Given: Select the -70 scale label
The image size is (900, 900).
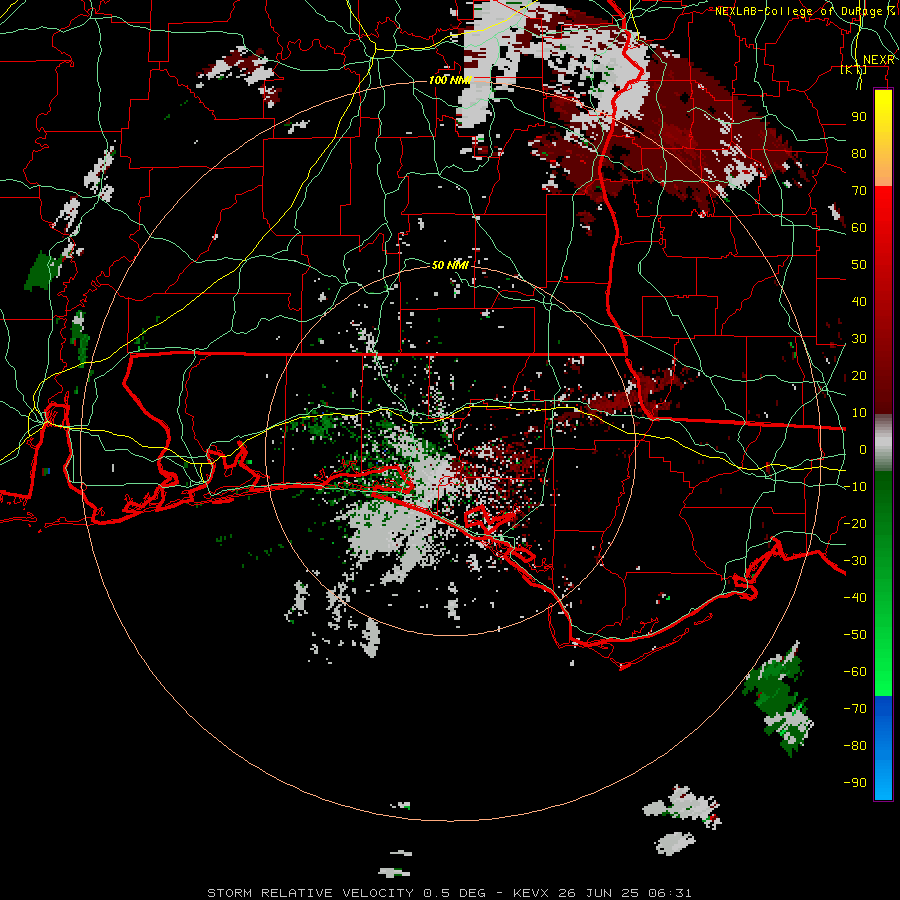Looking at the screenshot, I should (855, 709).
